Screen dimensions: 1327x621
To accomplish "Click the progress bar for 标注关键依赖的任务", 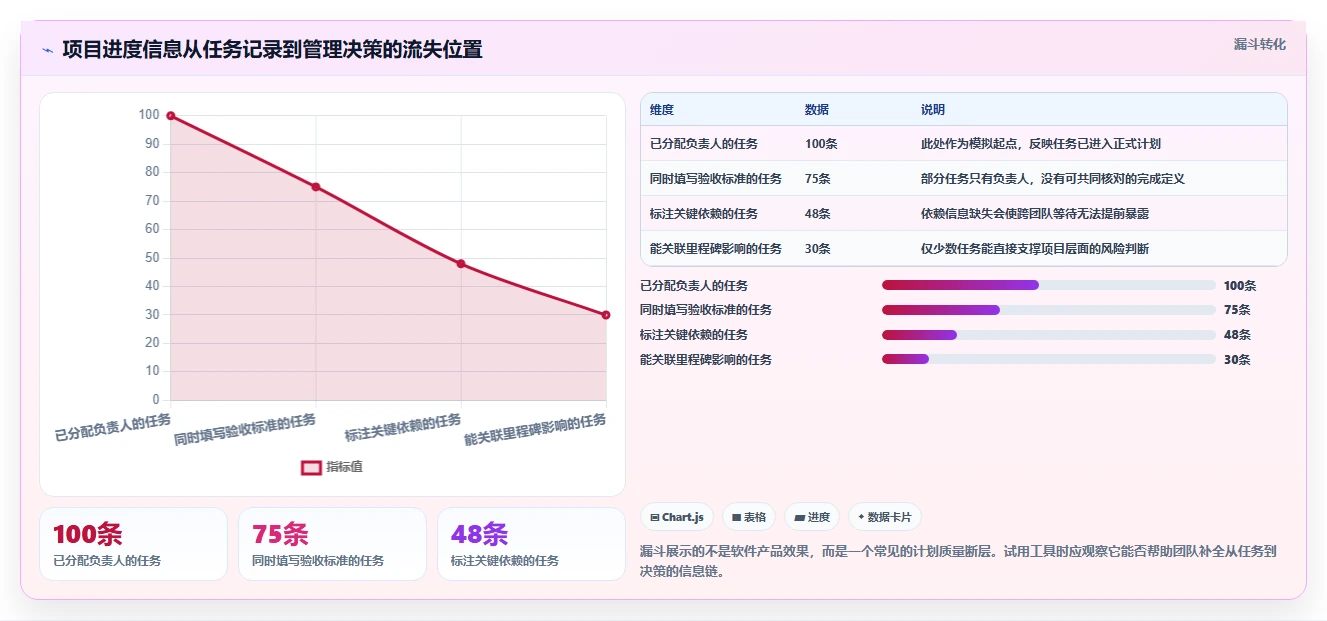I will pyautogui.click(x=1049, y=335).
